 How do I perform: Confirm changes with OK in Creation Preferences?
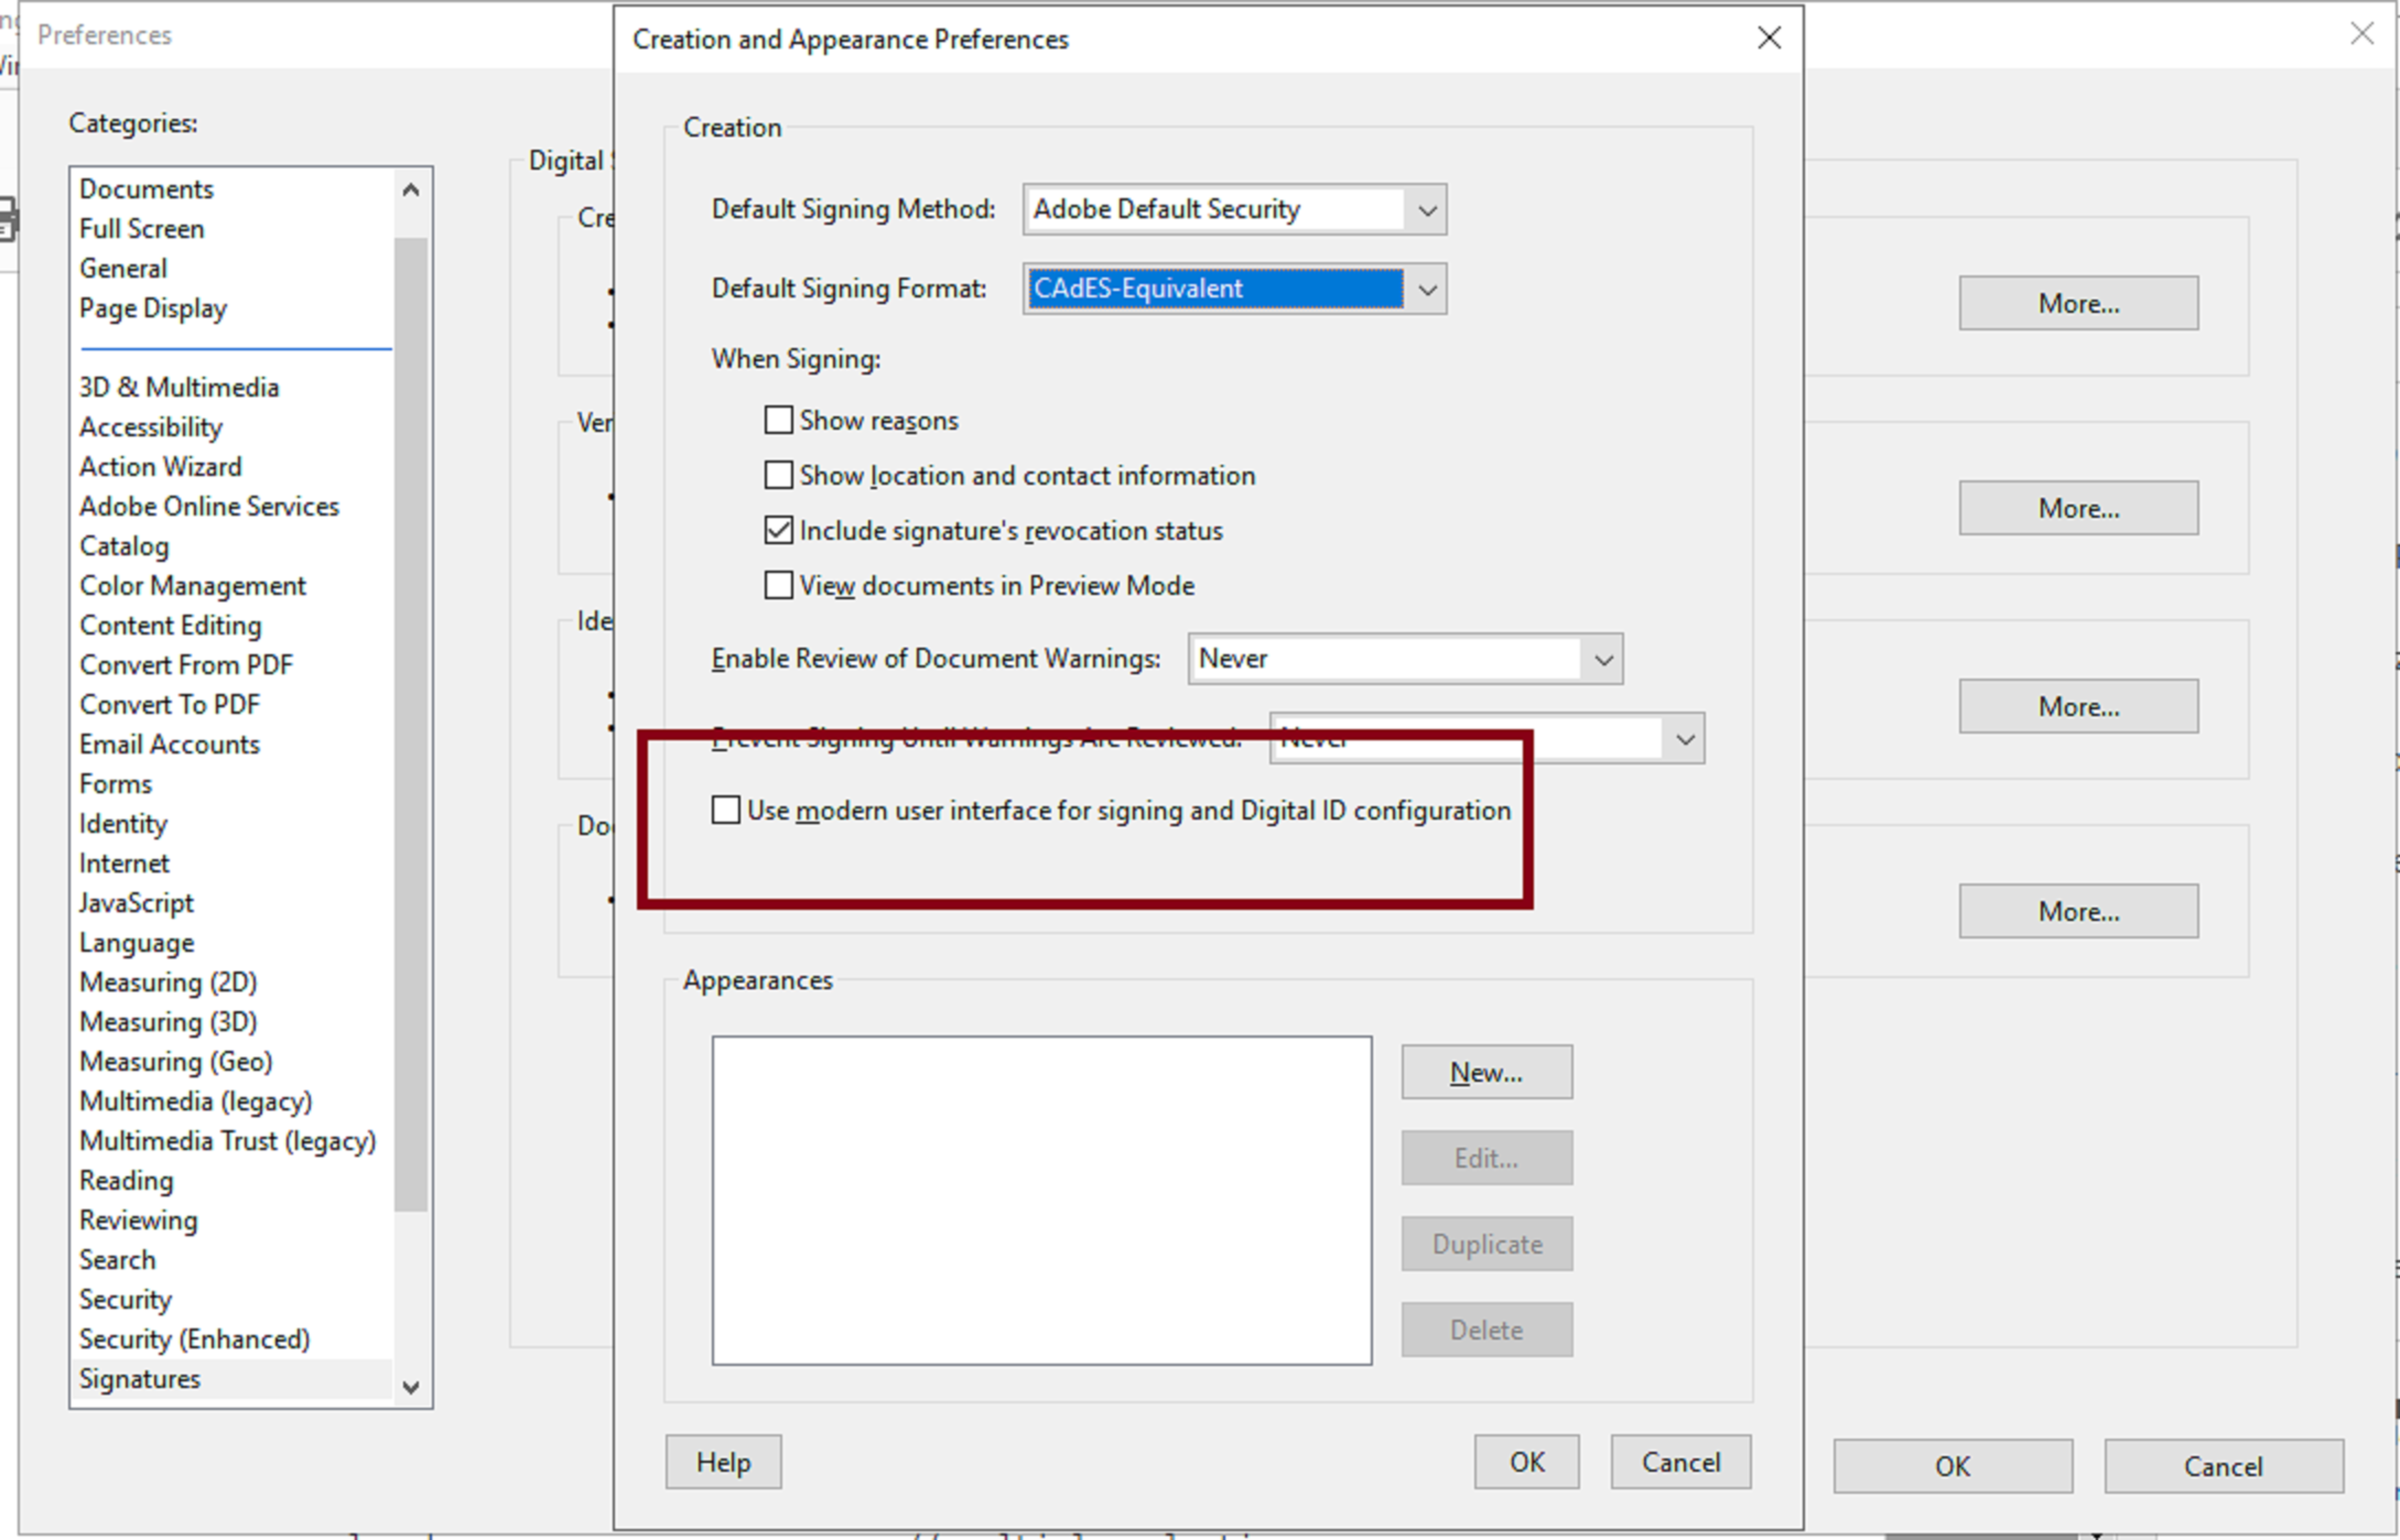(x=1526, y=1461)
